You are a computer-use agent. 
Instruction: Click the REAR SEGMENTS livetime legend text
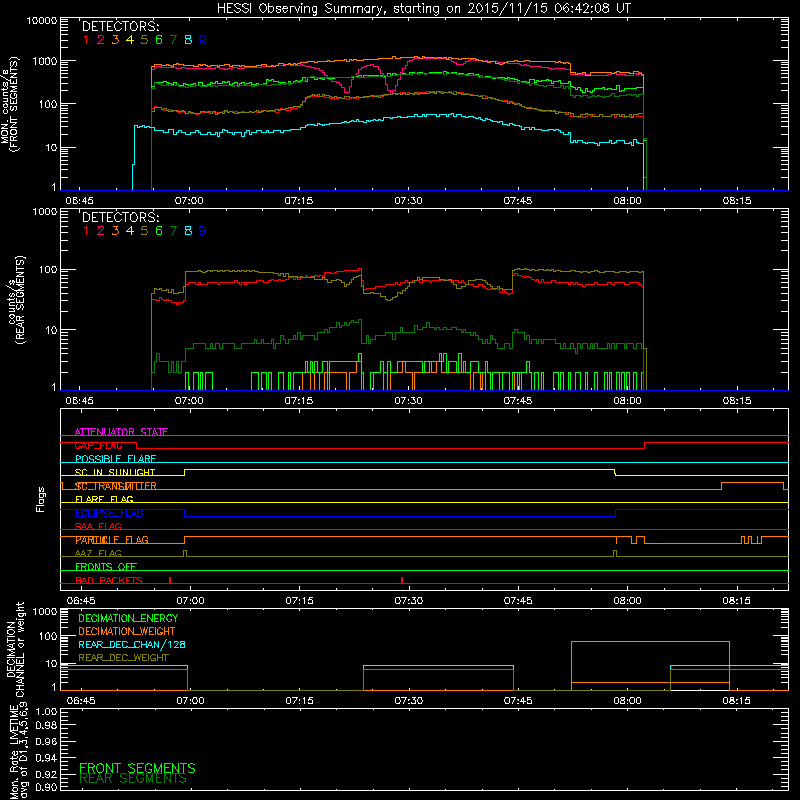[133, 779]
